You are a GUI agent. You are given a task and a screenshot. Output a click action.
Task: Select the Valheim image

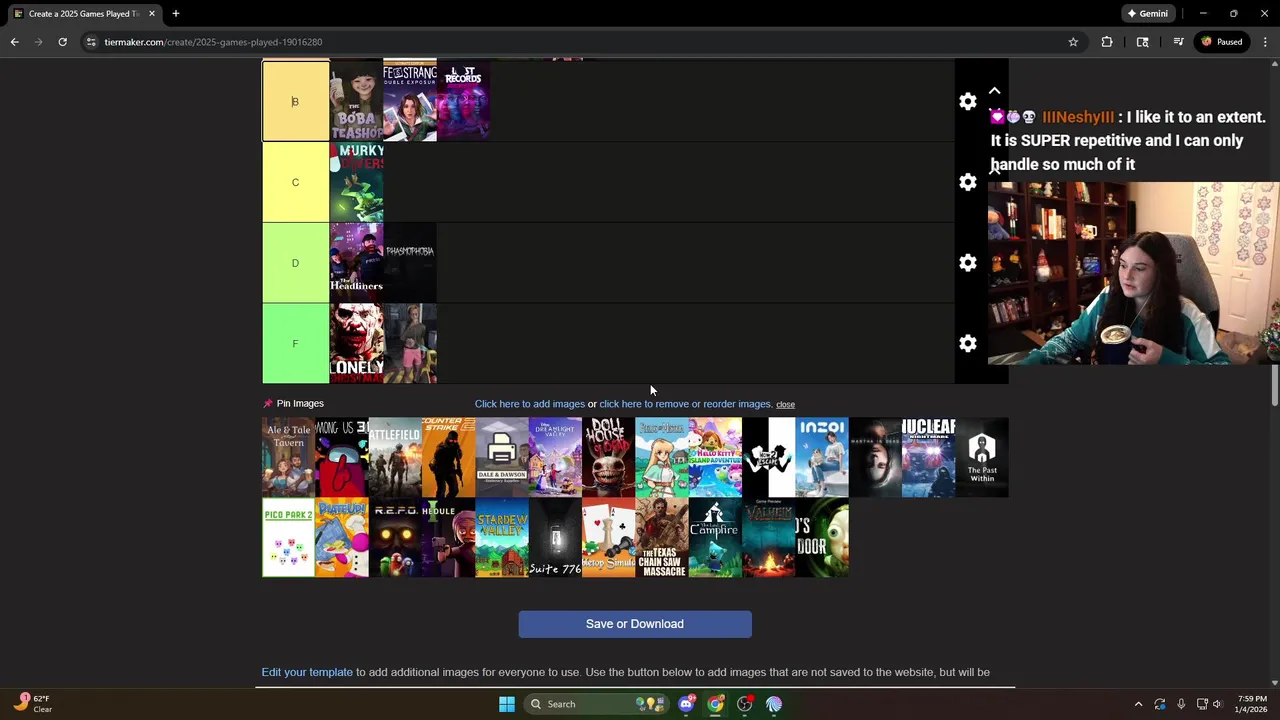click(768, 538)
